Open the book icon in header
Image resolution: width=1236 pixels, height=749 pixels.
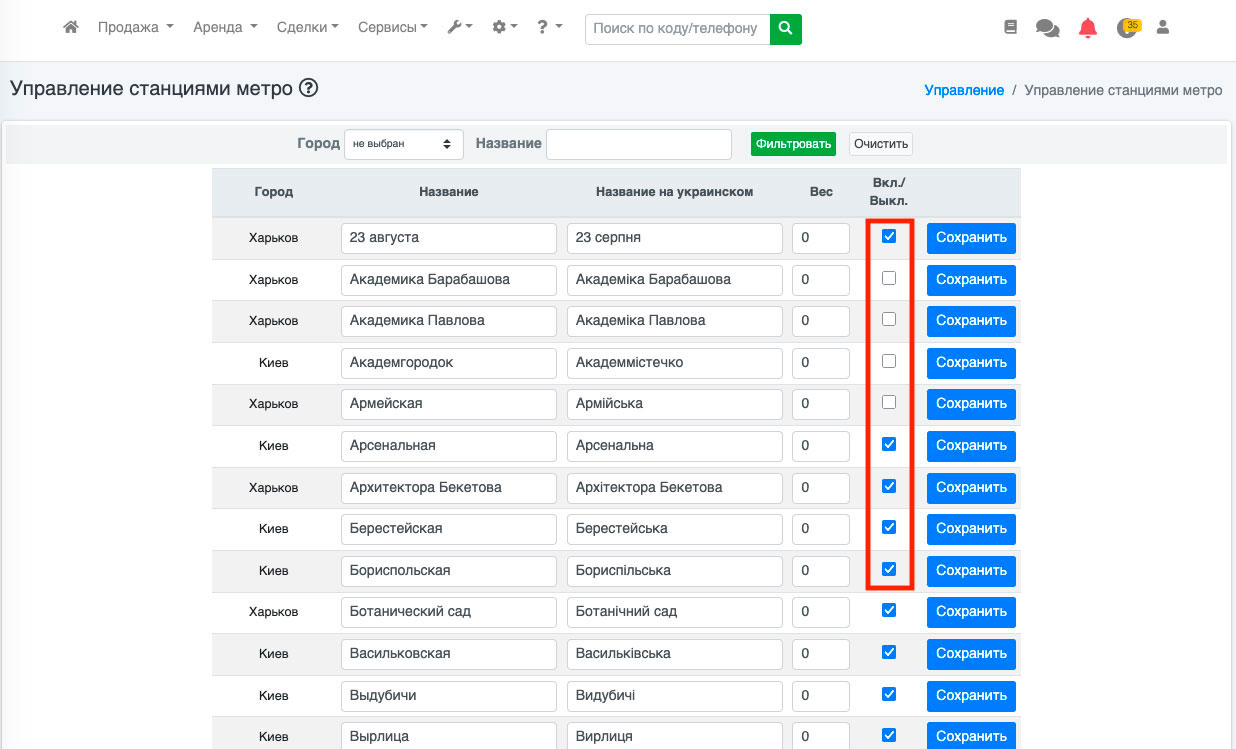(x=1010, y=28)
